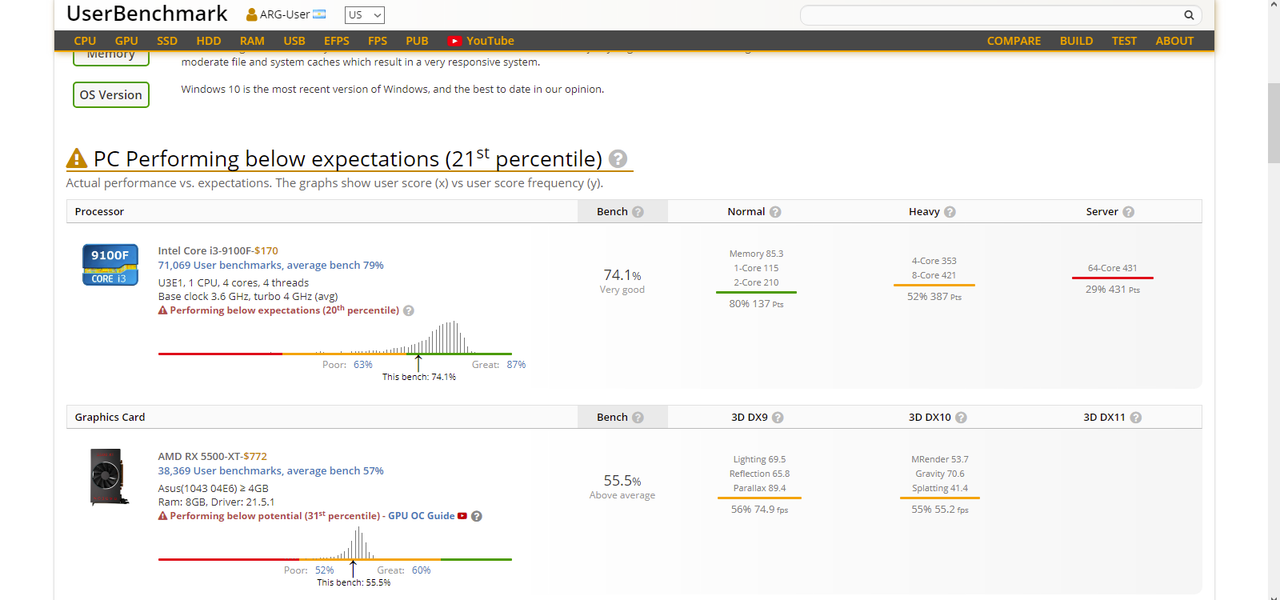This screenshot has height=600, width=1280.
Task: Click the UserBenchmark logo
Action: click(148, 14)
